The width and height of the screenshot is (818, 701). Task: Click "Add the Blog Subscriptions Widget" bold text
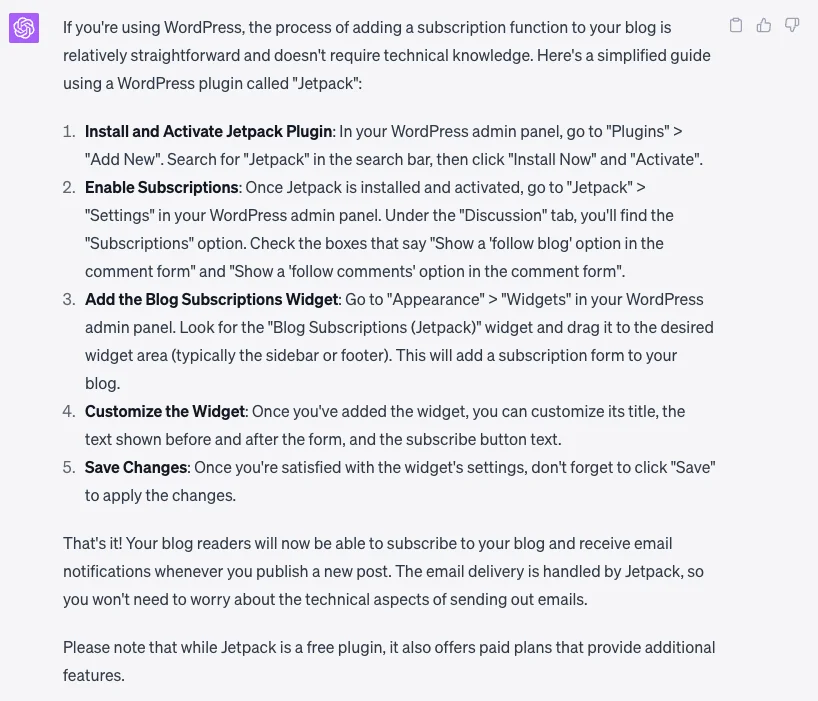(212, 299)
